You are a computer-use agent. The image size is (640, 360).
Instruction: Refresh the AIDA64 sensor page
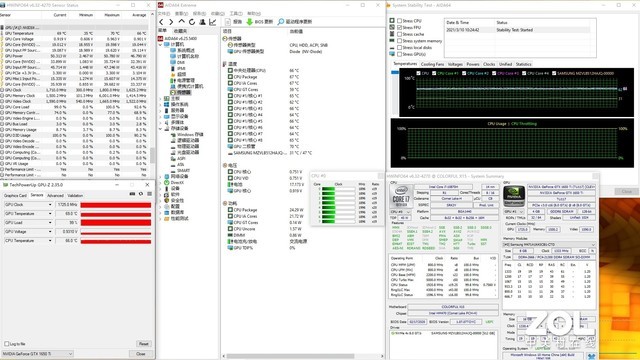pyautogui.click(x=192, y=22)
